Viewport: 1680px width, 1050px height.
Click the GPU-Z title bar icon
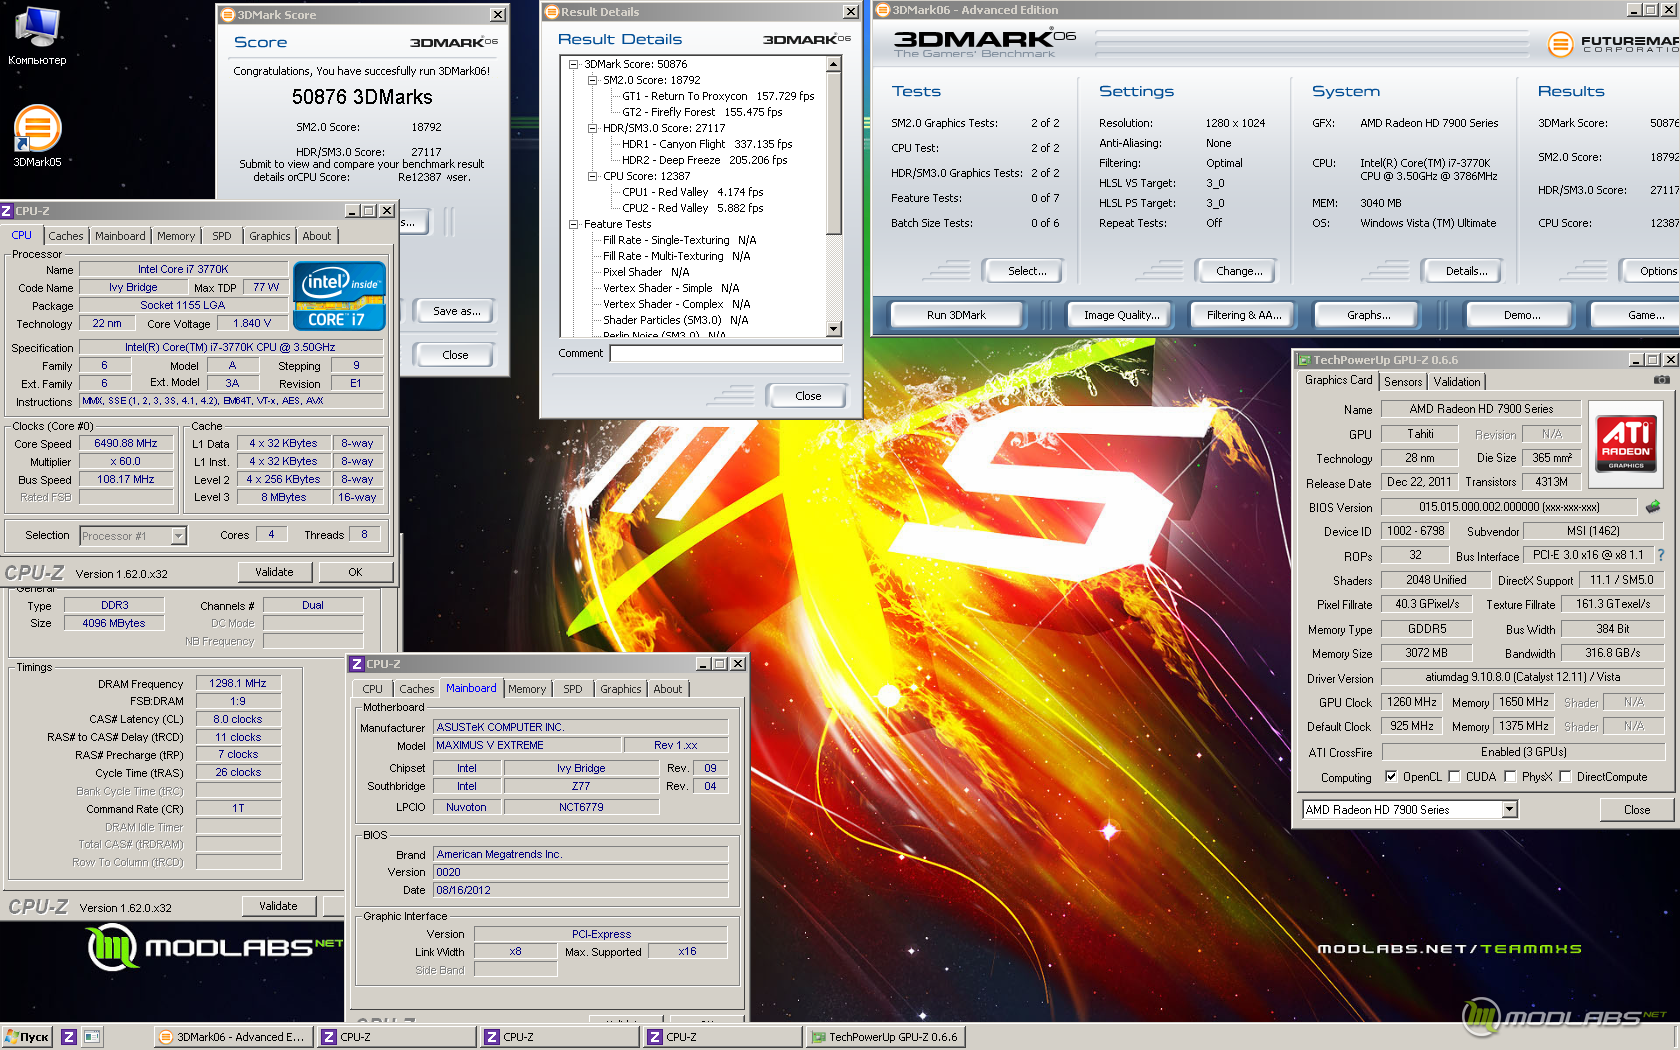tap(1304, 360)
